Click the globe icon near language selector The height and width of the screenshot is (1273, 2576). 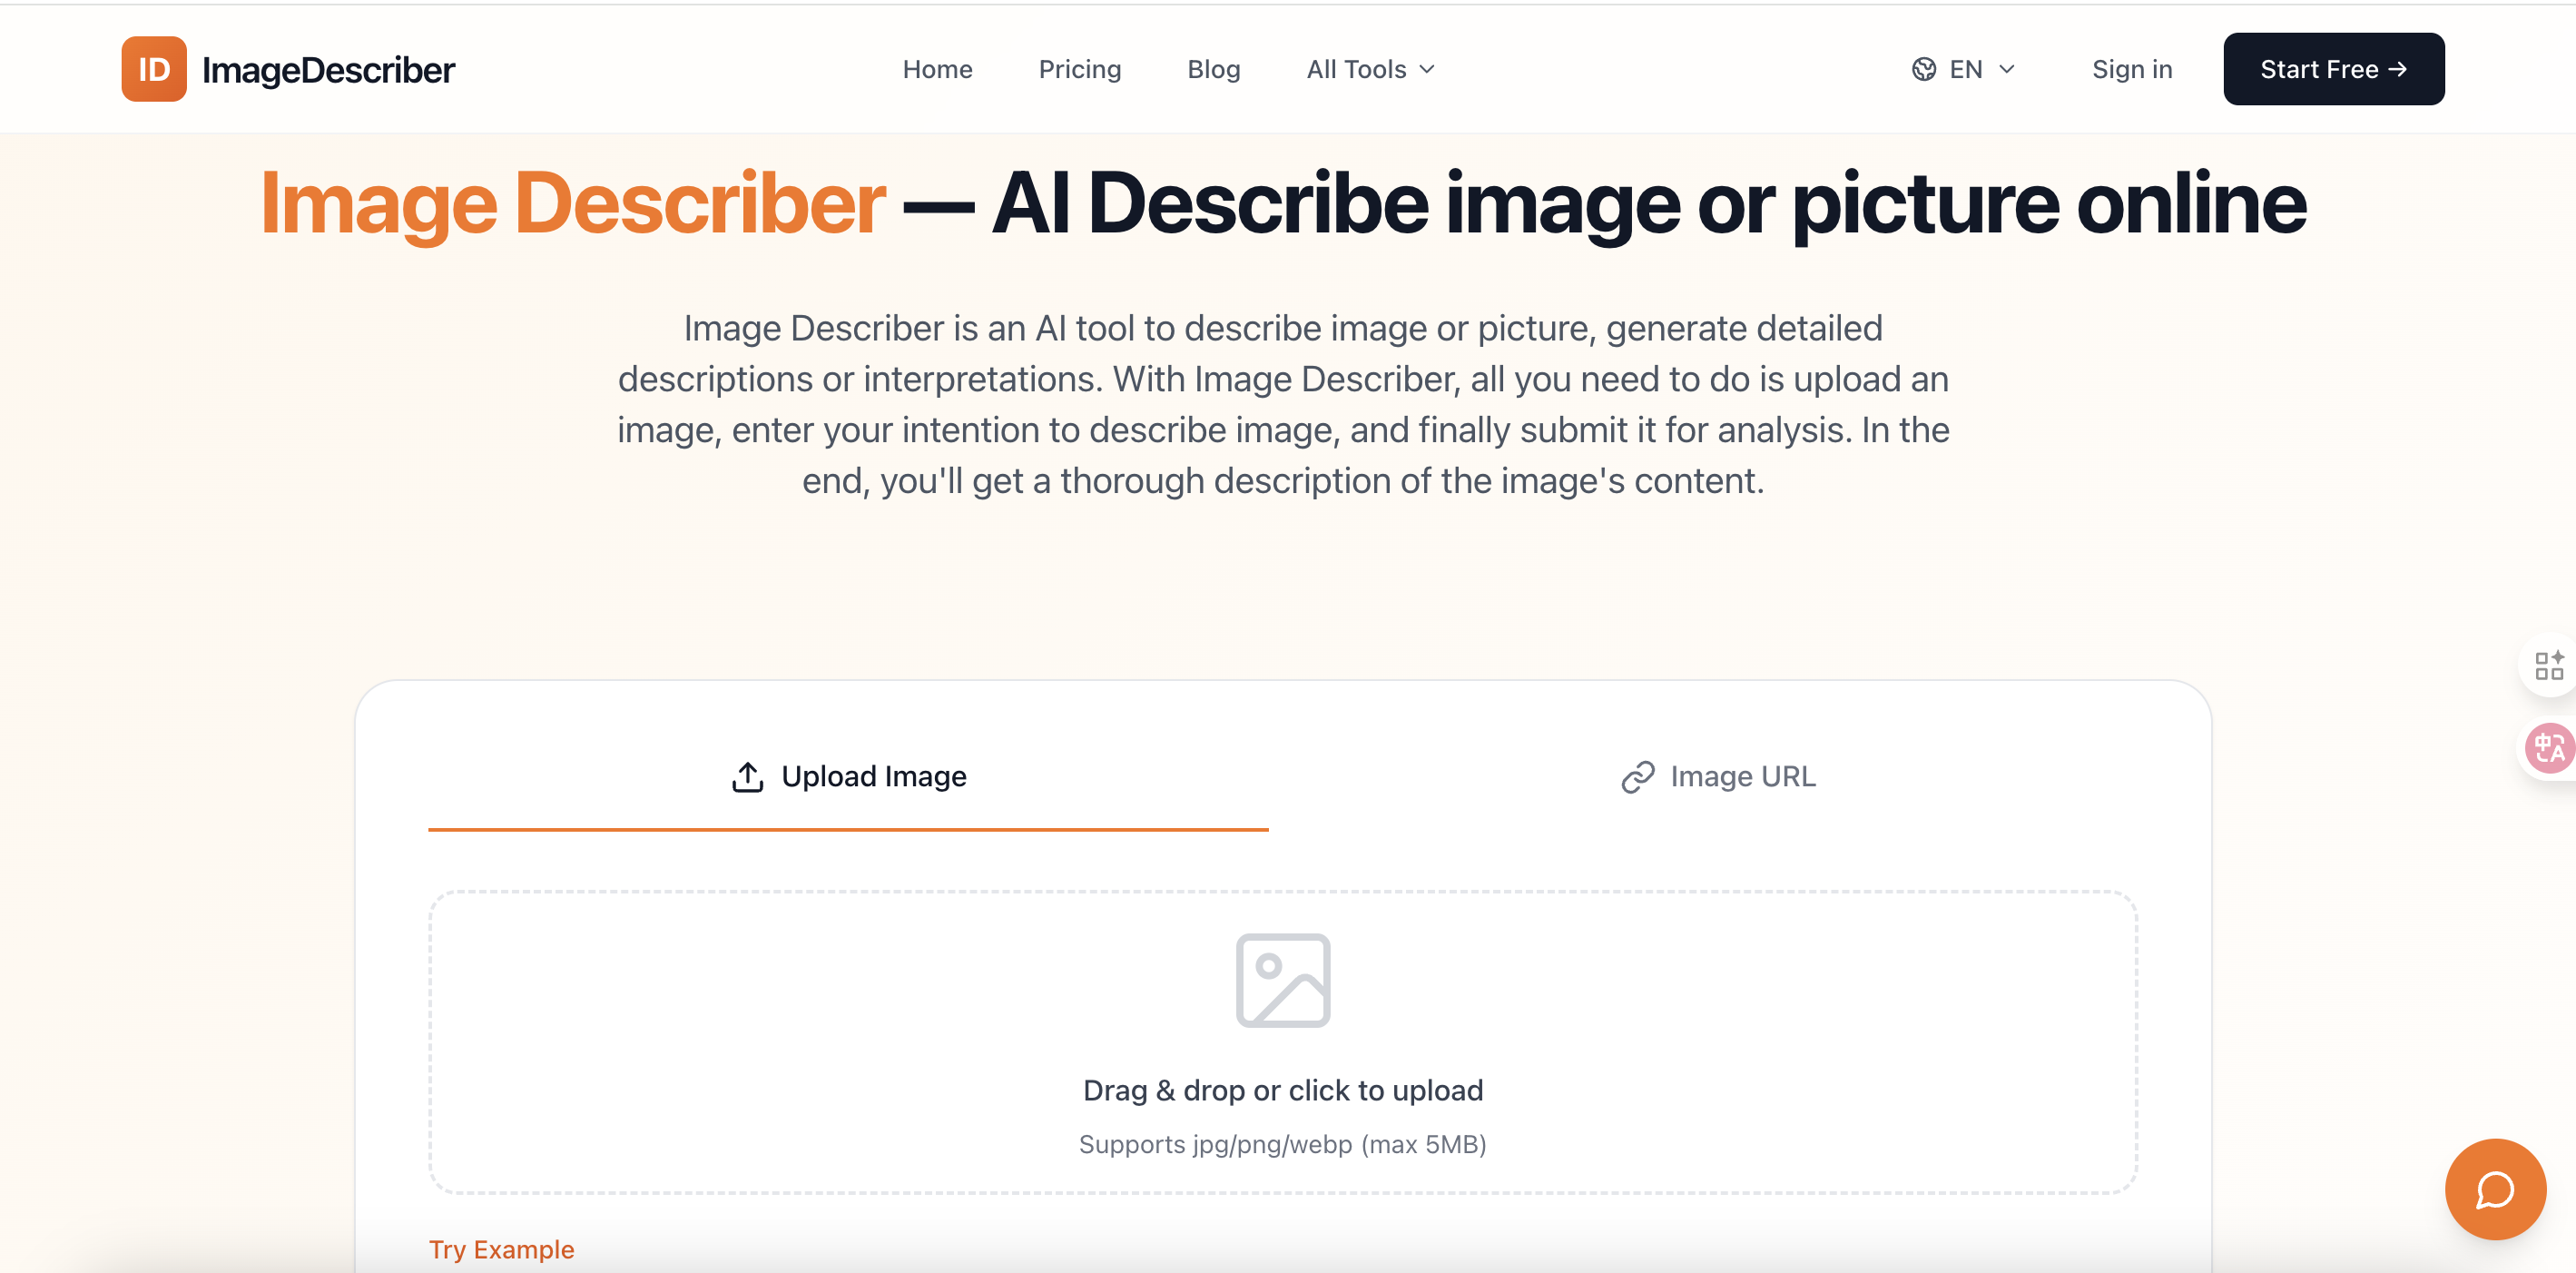pyautogui.click(x=1925, y=68)
